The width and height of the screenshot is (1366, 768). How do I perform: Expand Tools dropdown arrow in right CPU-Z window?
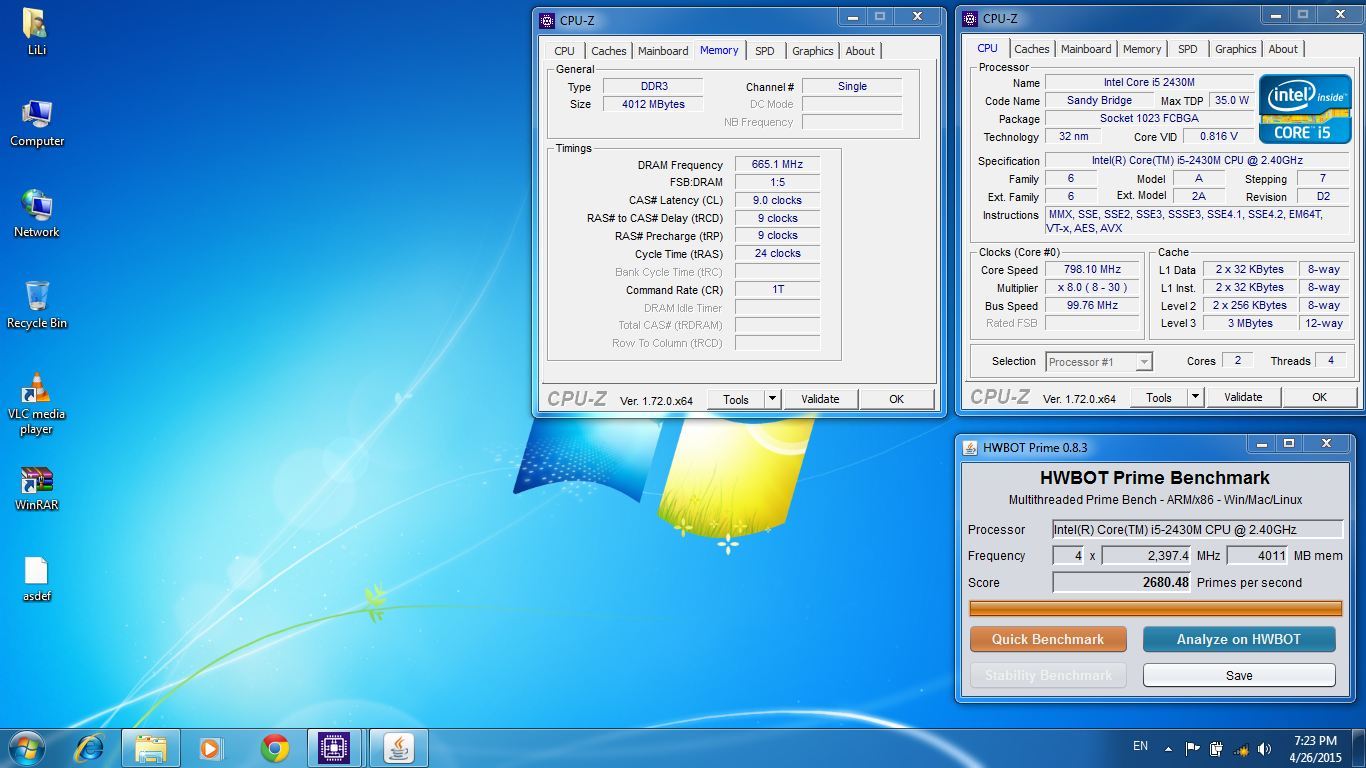click(x=1195, y=397)
